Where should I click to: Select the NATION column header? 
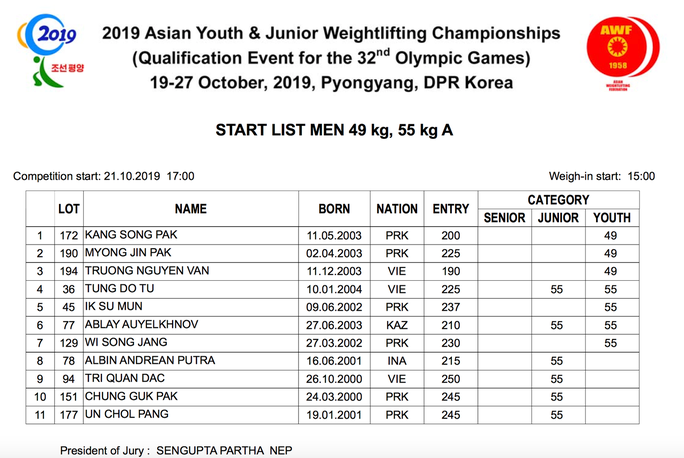click(397, 209)
